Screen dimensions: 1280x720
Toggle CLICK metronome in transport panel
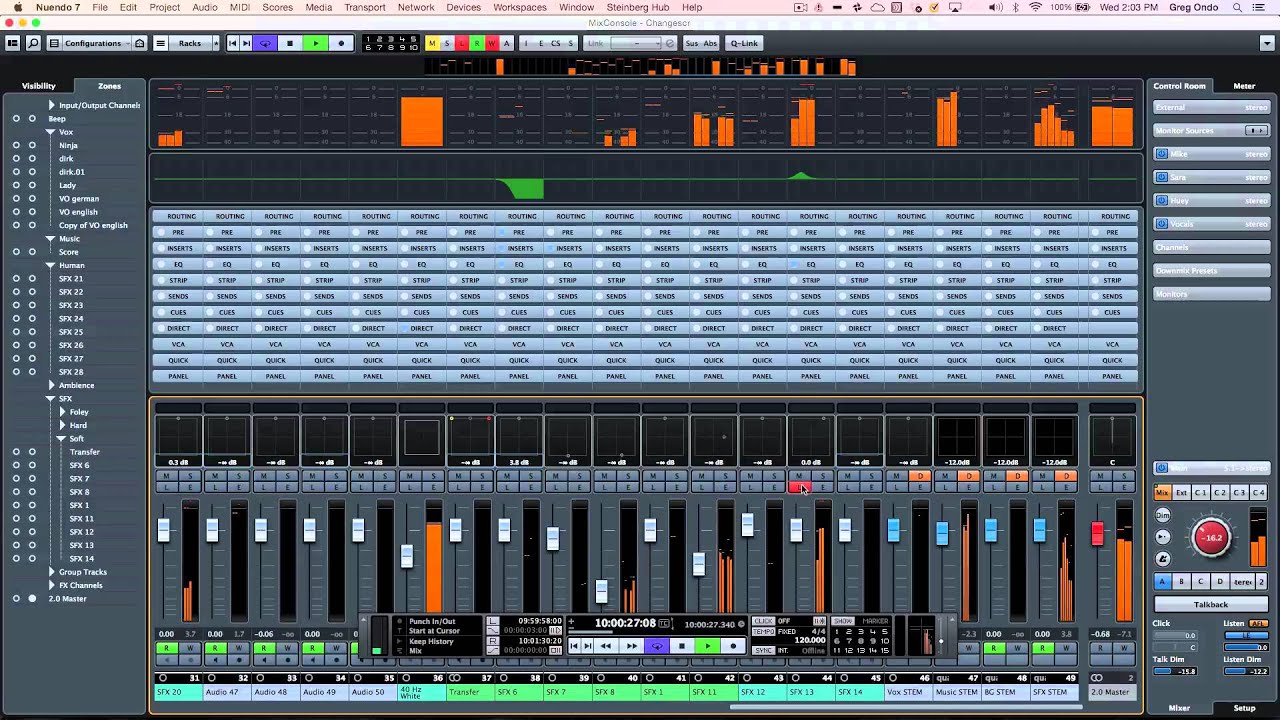[x=764, y=621]
